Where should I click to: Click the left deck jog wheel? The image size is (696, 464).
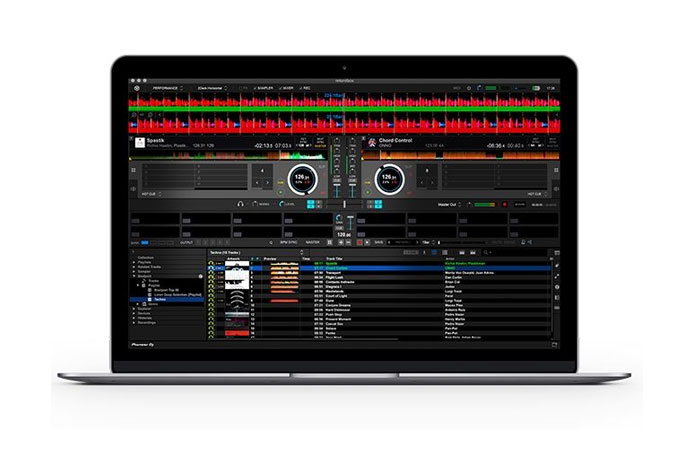(x=303, y=180)
